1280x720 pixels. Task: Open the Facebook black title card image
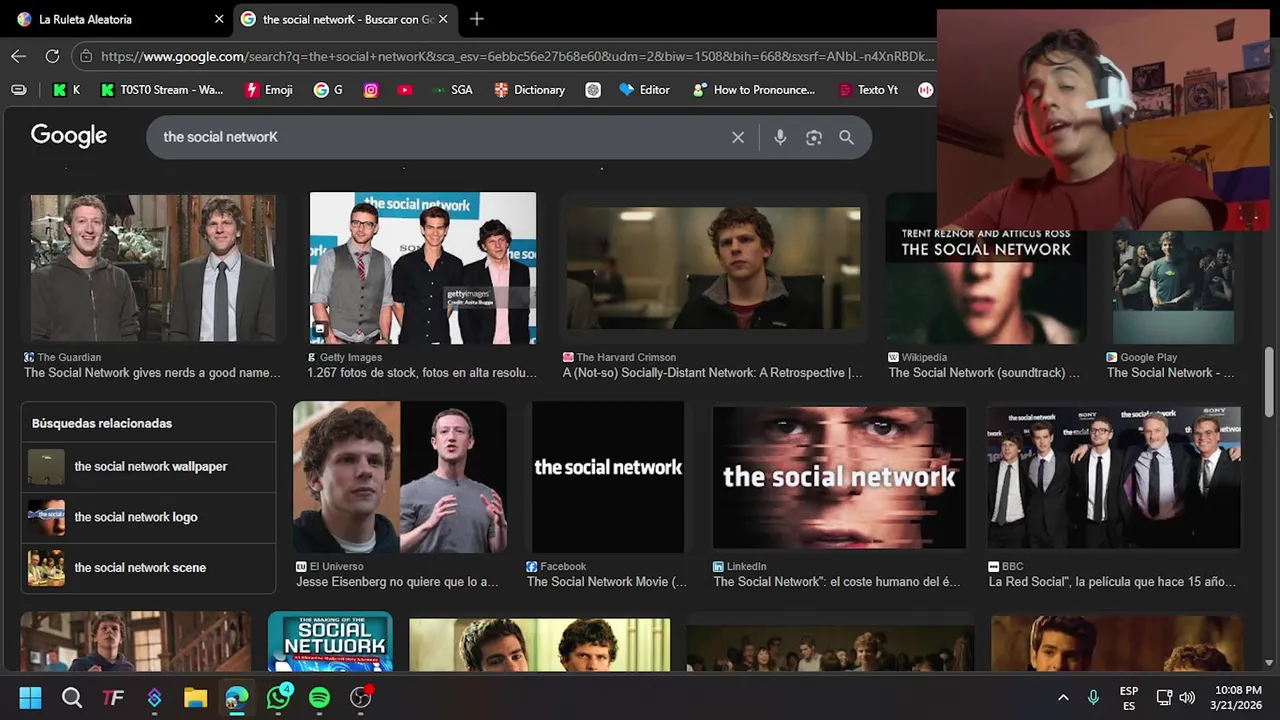[x=608, y=477]
